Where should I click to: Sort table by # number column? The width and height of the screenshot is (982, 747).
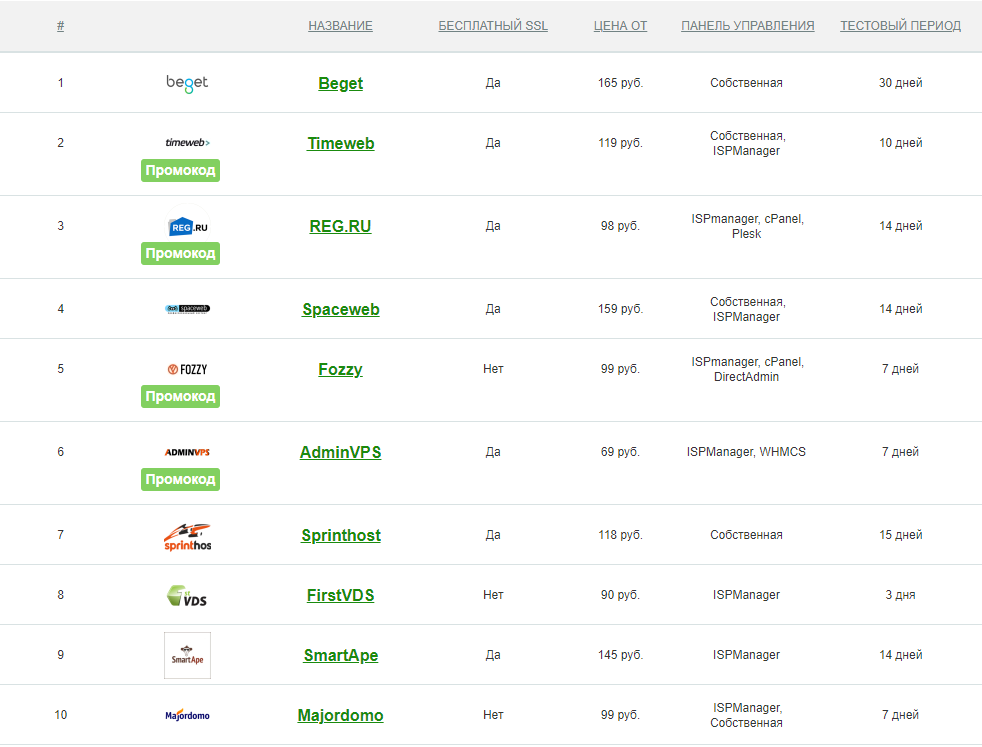click(x=61, y=26)
